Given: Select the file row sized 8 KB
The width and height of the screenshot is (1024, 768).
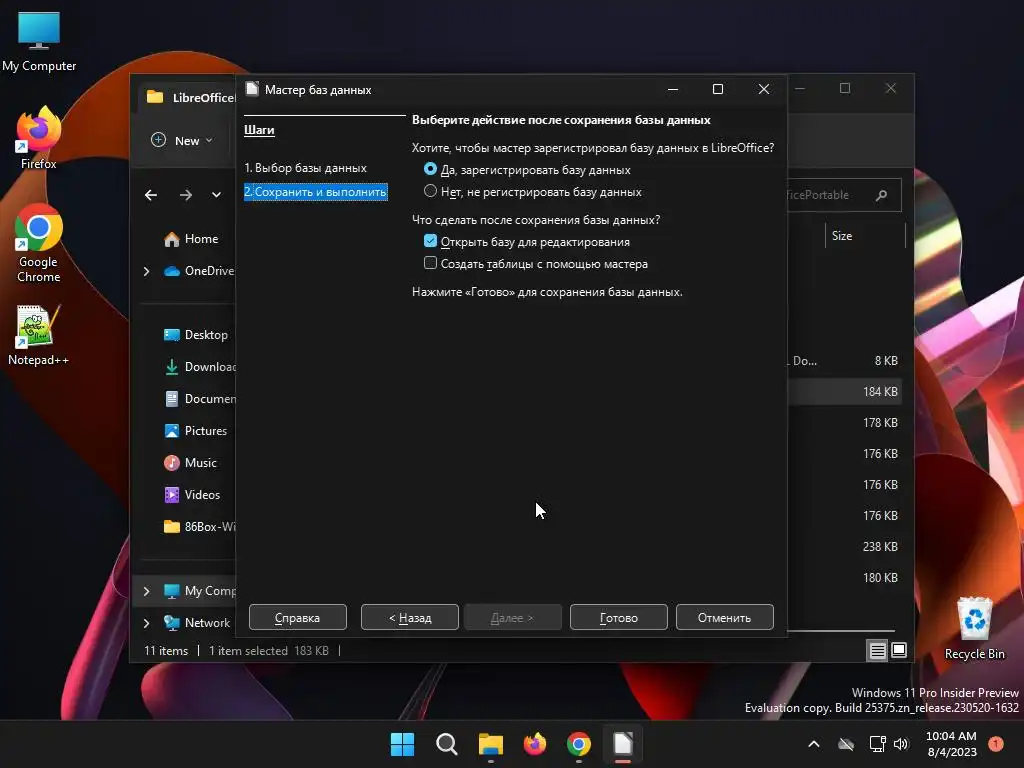Looking at the screenshot, I should click(844, 360).
